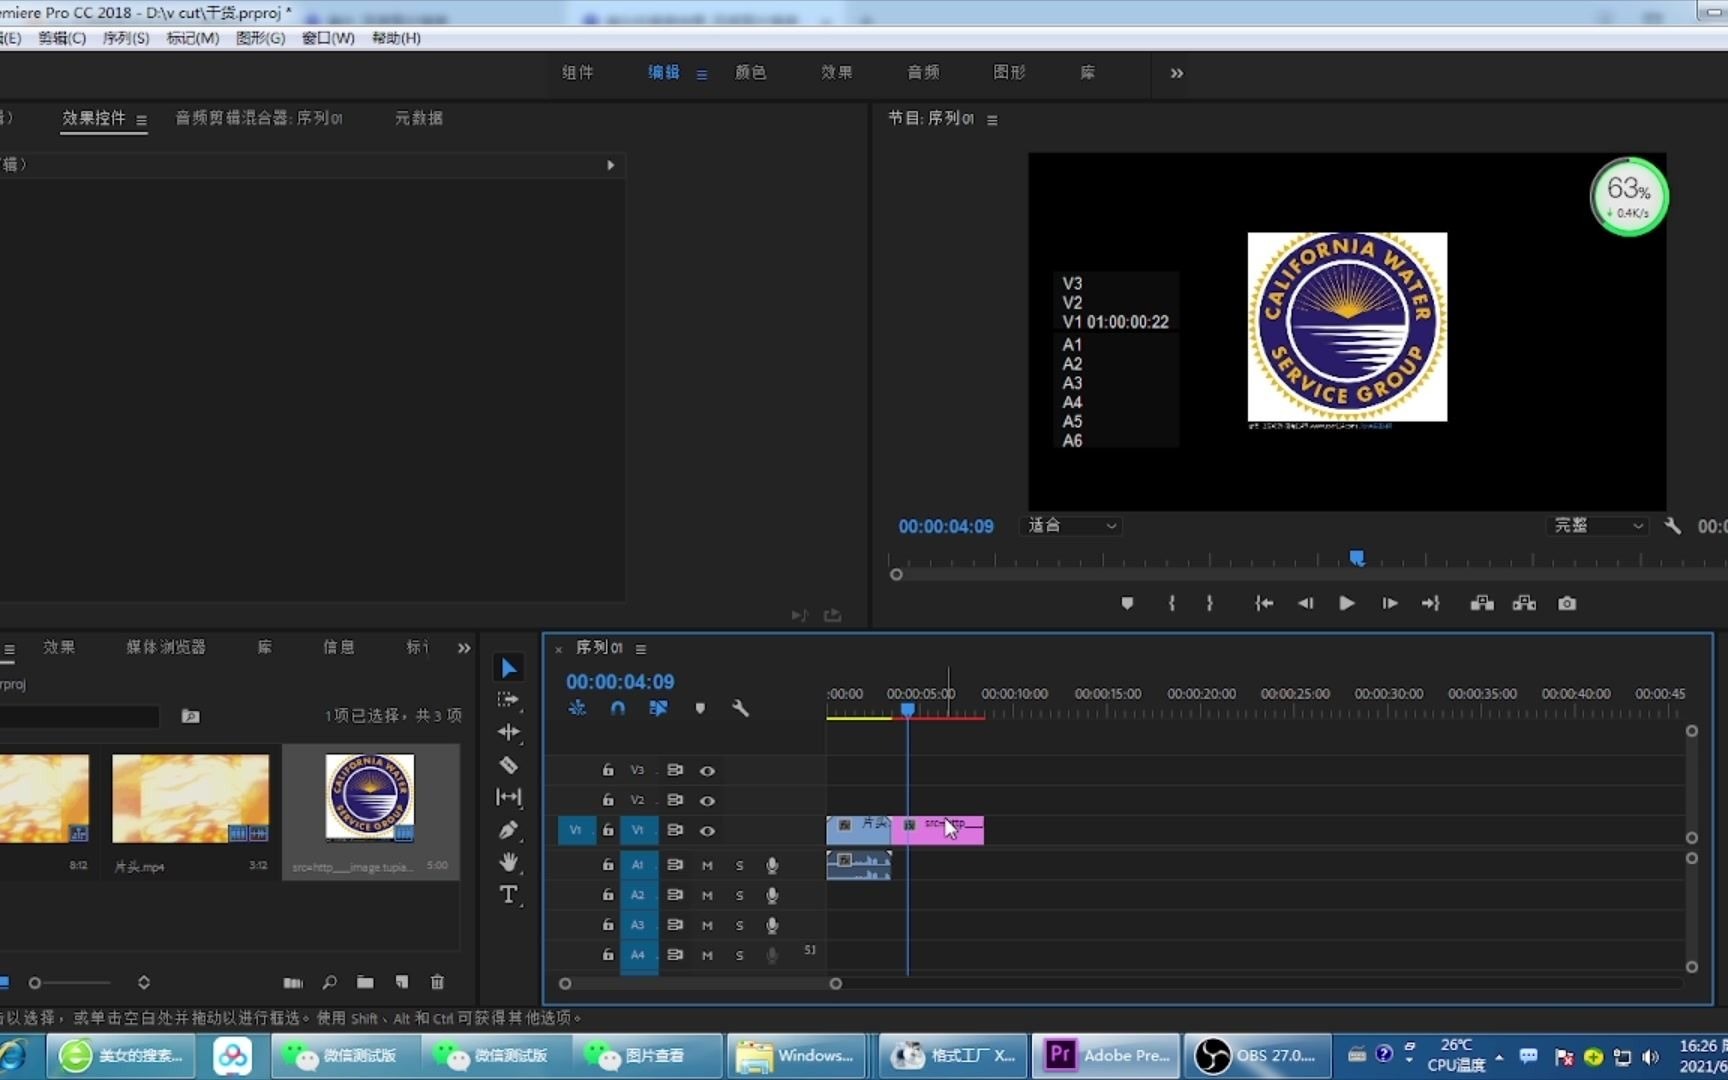1728x1080 pixels.
Task: Show more project panel tabs chevron
Action: tap(464, 648)
